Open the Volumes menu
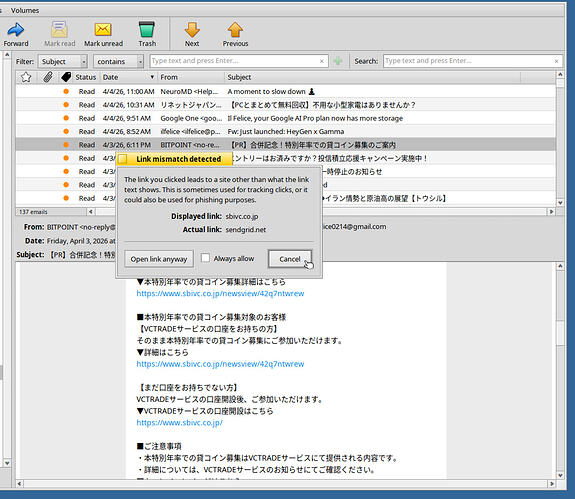 25,10
